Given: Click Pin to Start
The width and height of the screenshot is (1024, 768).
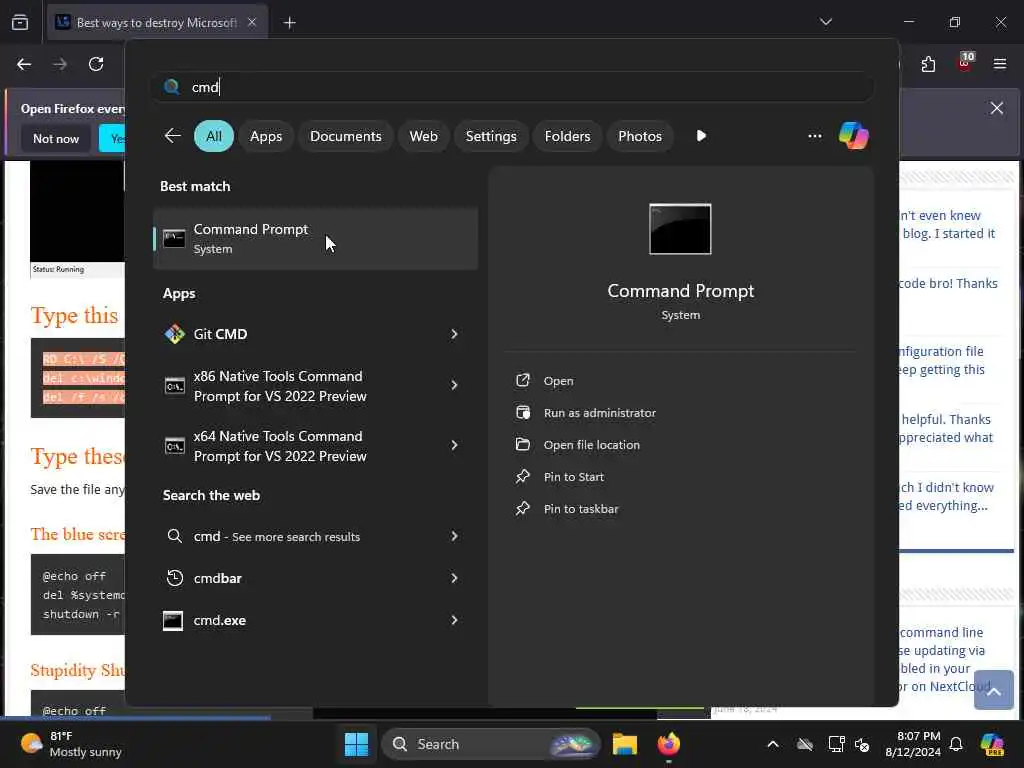Looking at the screenshot, I should [573, 477].
